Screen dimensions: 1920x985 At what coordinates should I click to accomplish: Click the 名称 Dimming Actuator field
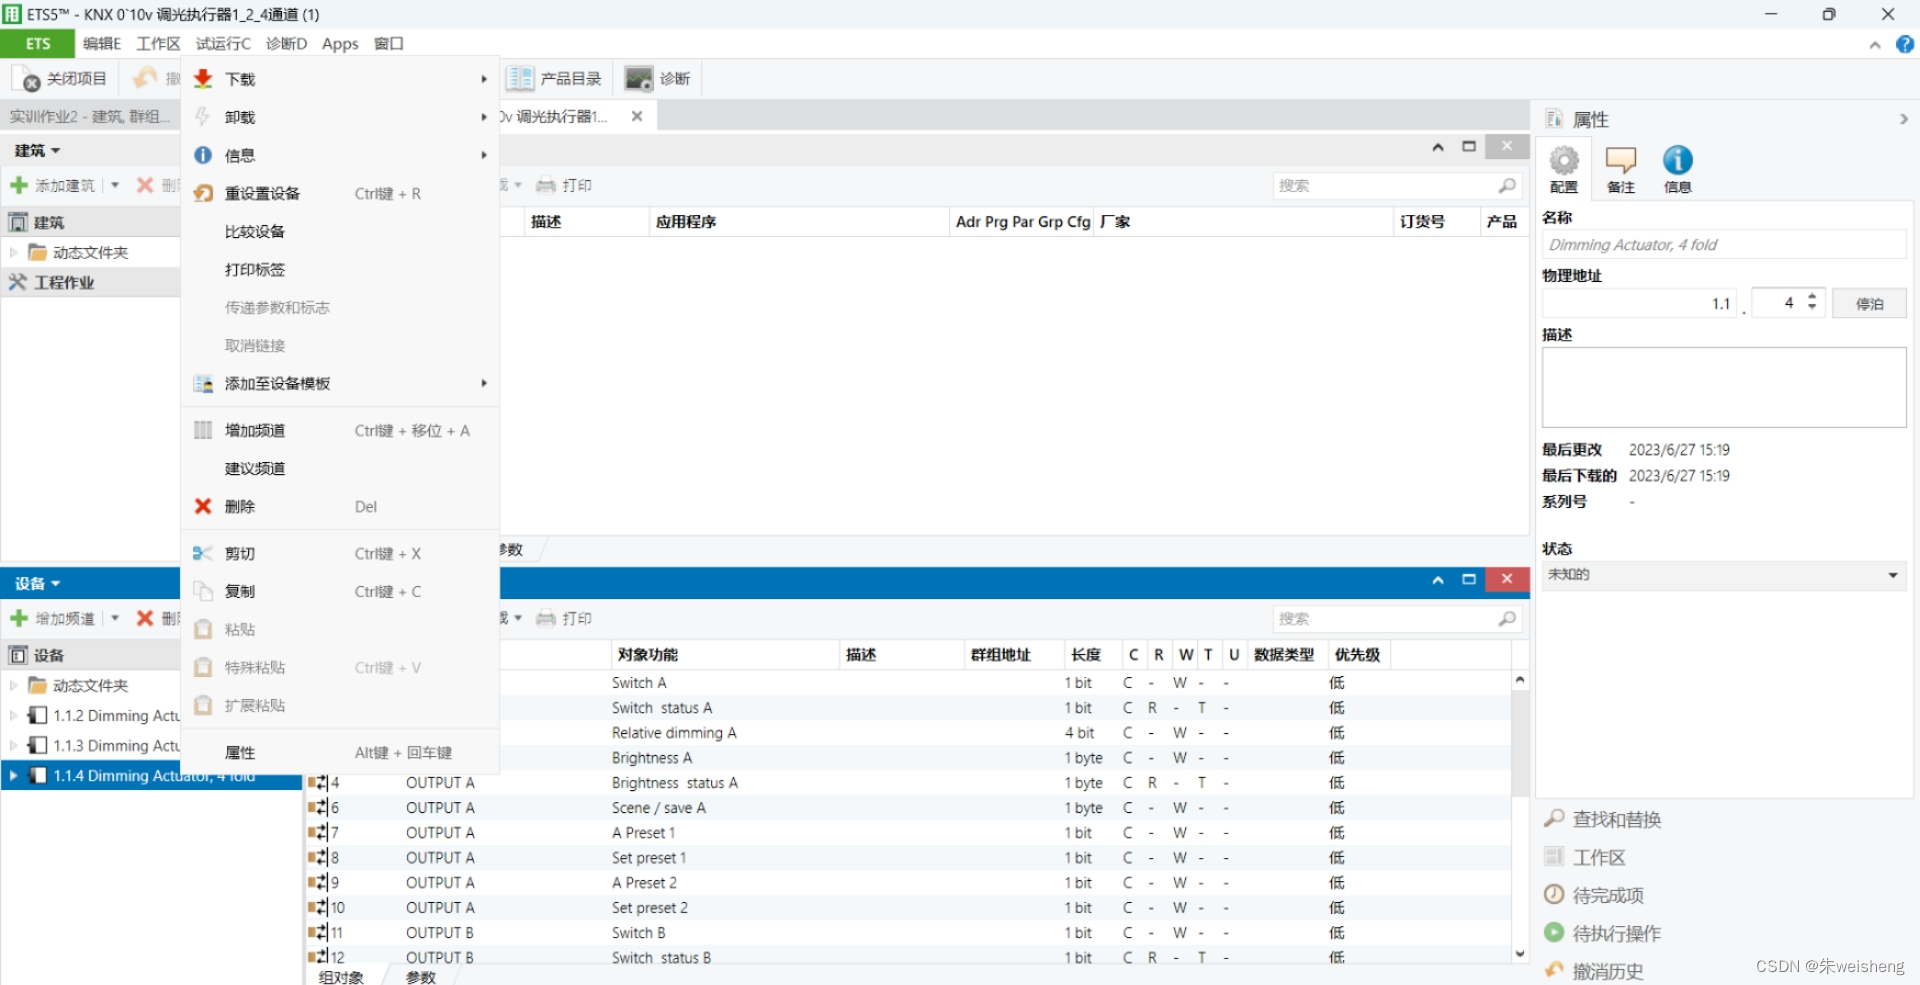pos(1724,245)
